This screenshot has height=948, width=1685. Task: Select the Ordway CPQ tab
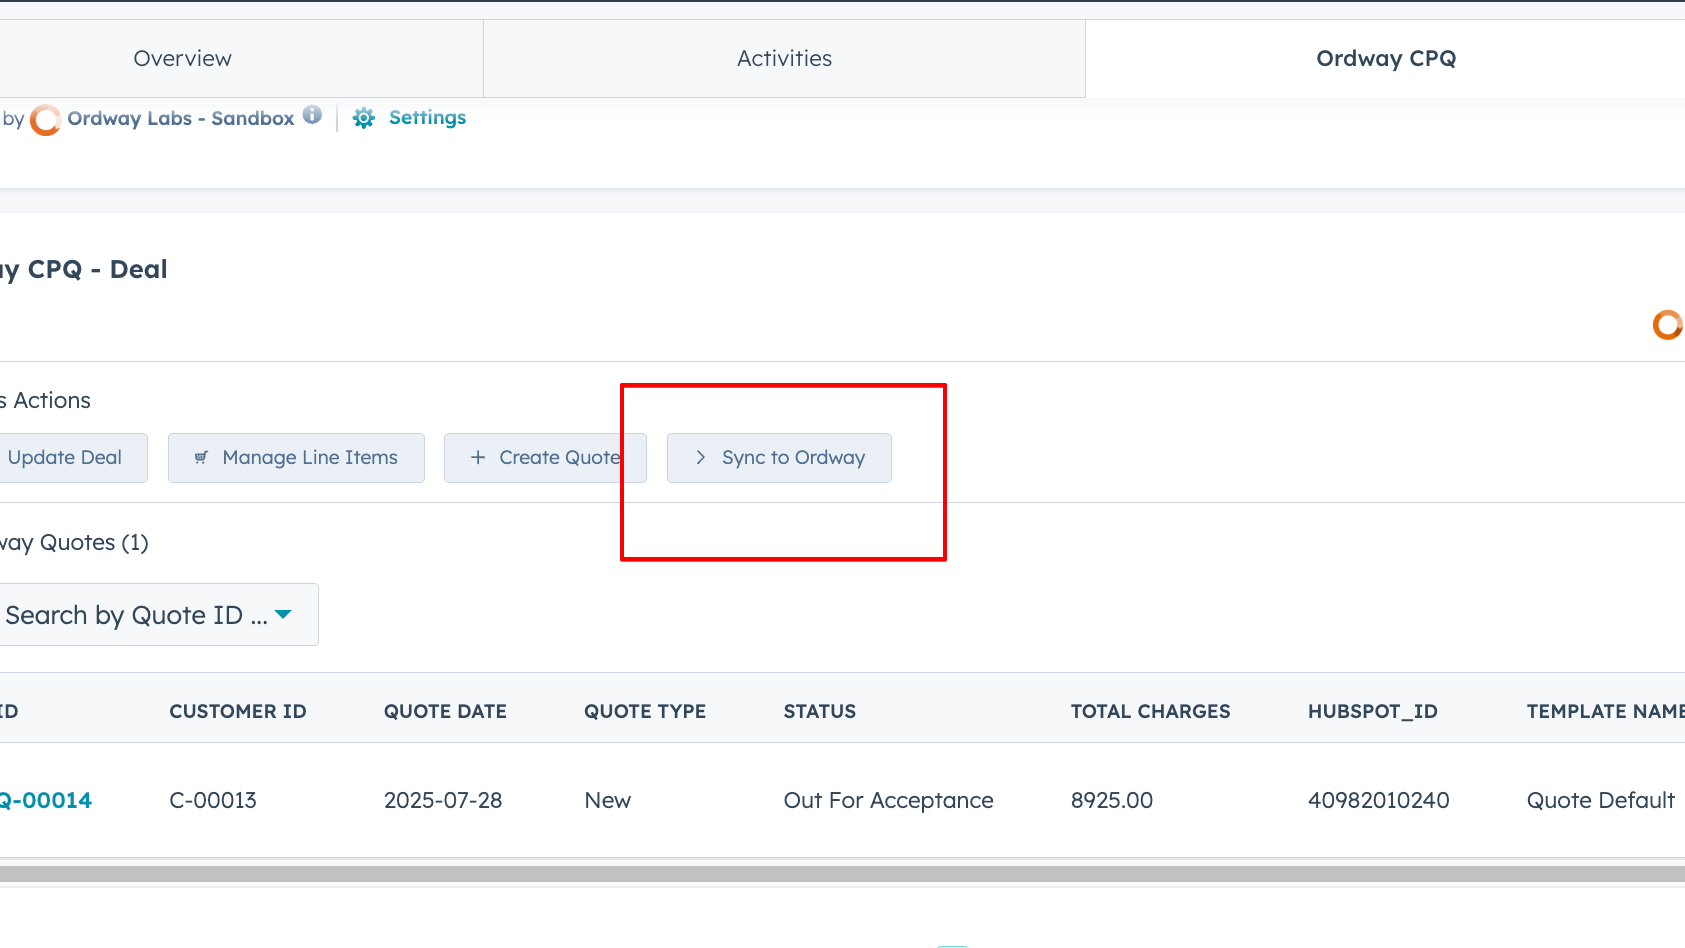(x=1385, y=59)
